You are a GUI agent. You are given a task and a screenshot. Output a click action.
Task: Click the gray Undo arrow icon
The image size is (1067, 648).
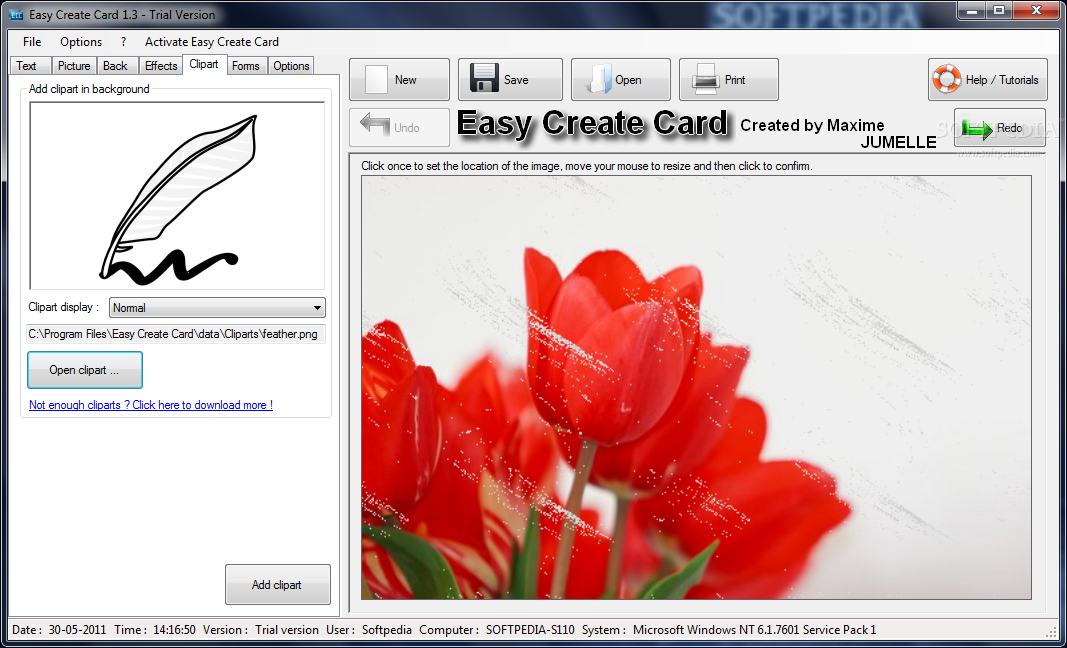(x=374, y=127)
